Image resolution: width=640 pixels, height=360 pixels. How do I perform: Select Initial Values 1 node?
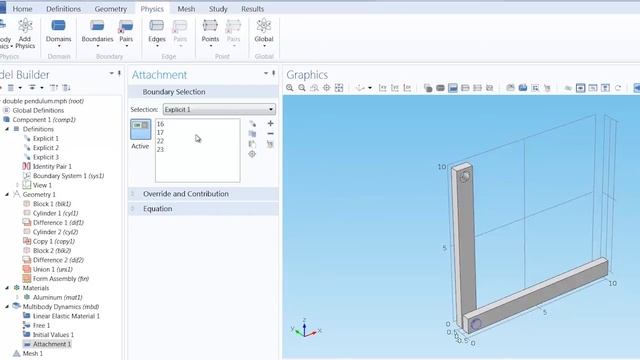[x=53, y=335]
